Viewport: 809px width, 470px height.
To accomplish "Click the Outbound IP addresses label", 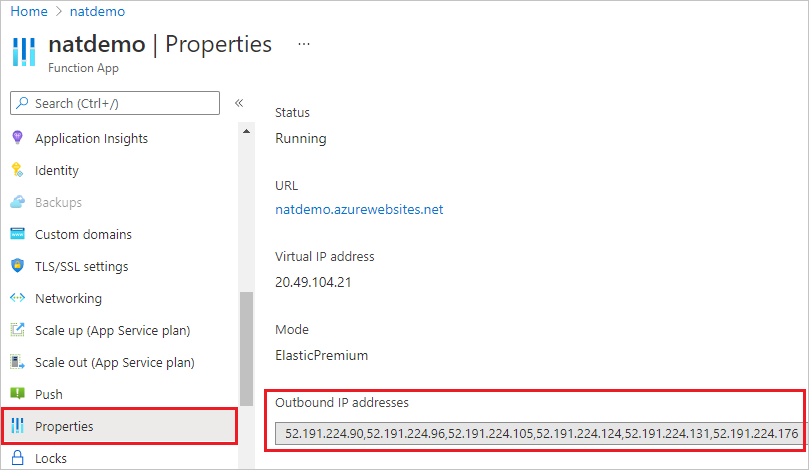I will [342, 402].
